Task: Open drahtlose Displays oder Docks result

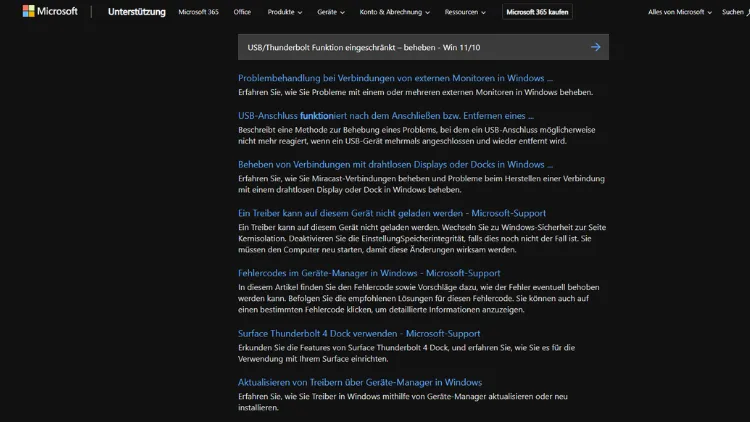Action: [395, 164]
